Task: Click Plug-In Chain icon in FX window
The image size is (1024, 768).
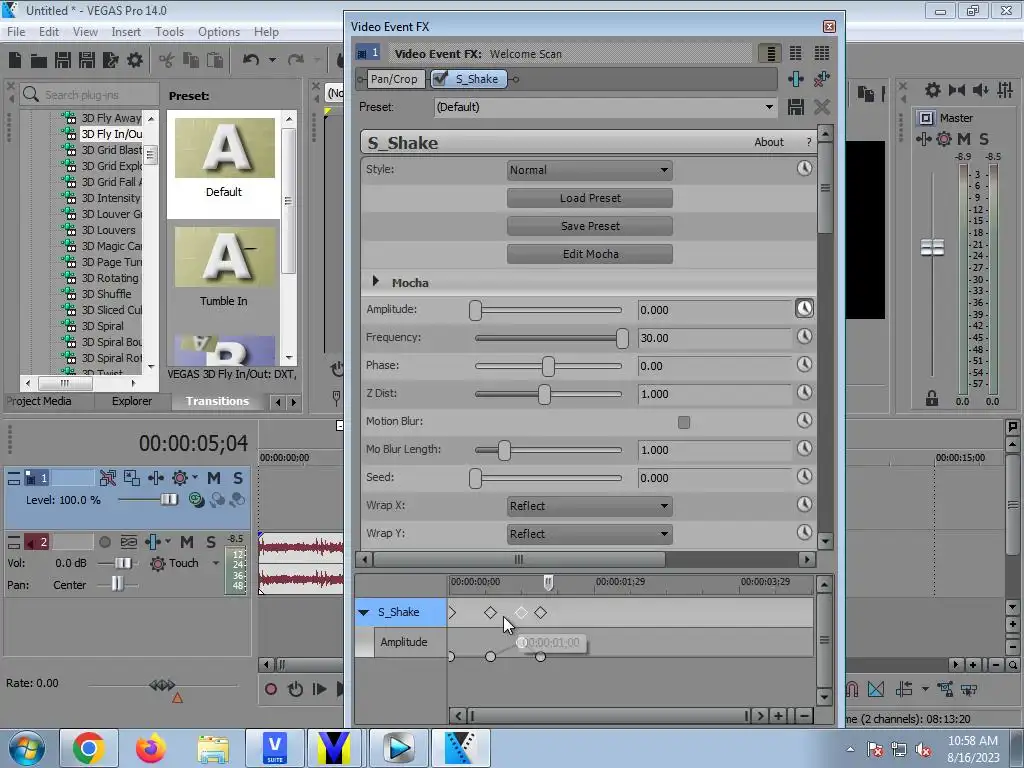Action: click(795, 79)
